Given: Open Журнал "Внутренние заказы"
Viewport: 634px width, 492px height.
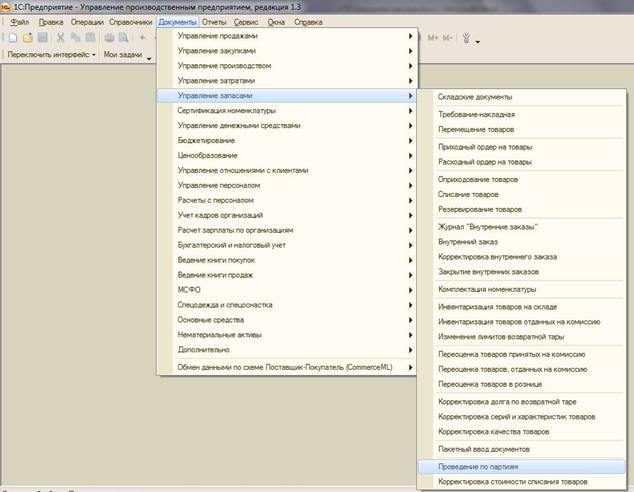Looking at the screenshot, I should (522, 227).
